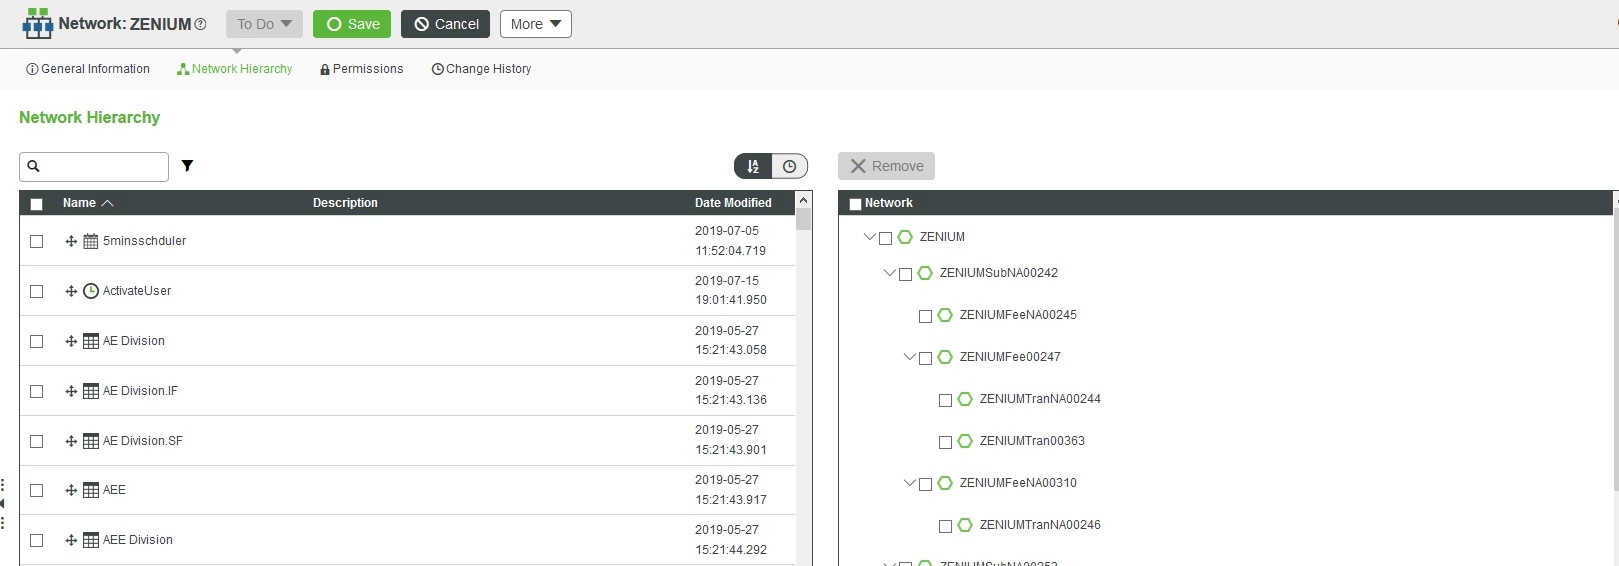This screenshot has height=566, width=1619.
Task: Grab move handle of AE Division row
Action: (71, 341)
